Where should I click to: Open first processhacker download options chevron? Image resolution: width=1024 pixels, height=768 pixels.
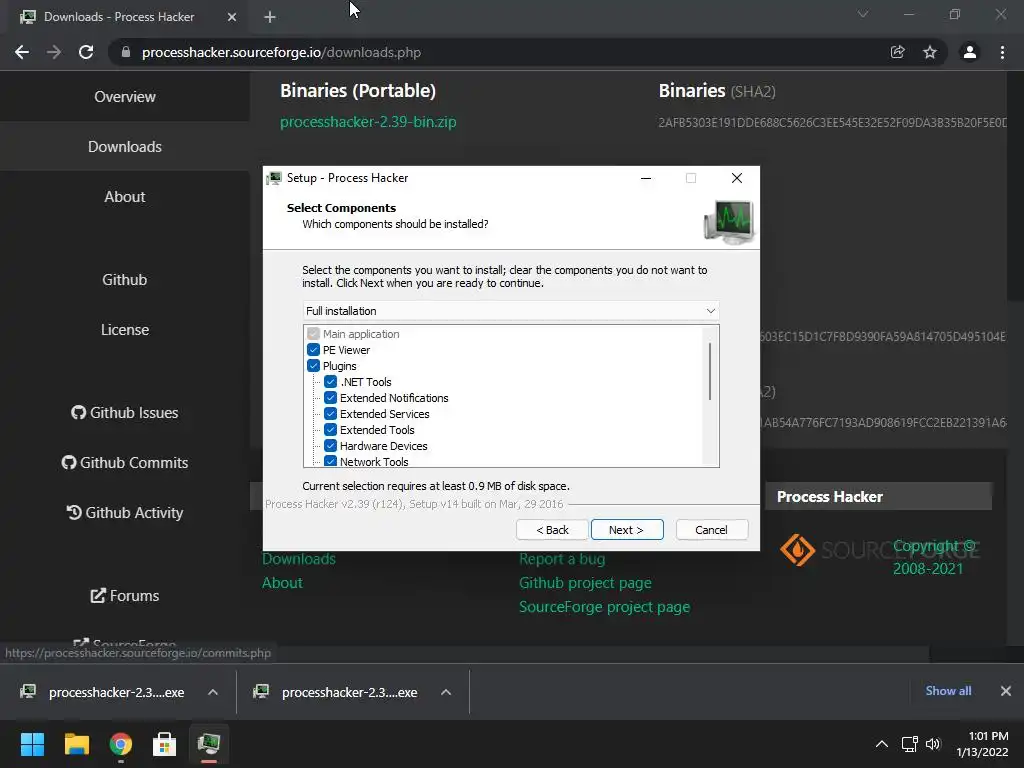tap(213, 692)
